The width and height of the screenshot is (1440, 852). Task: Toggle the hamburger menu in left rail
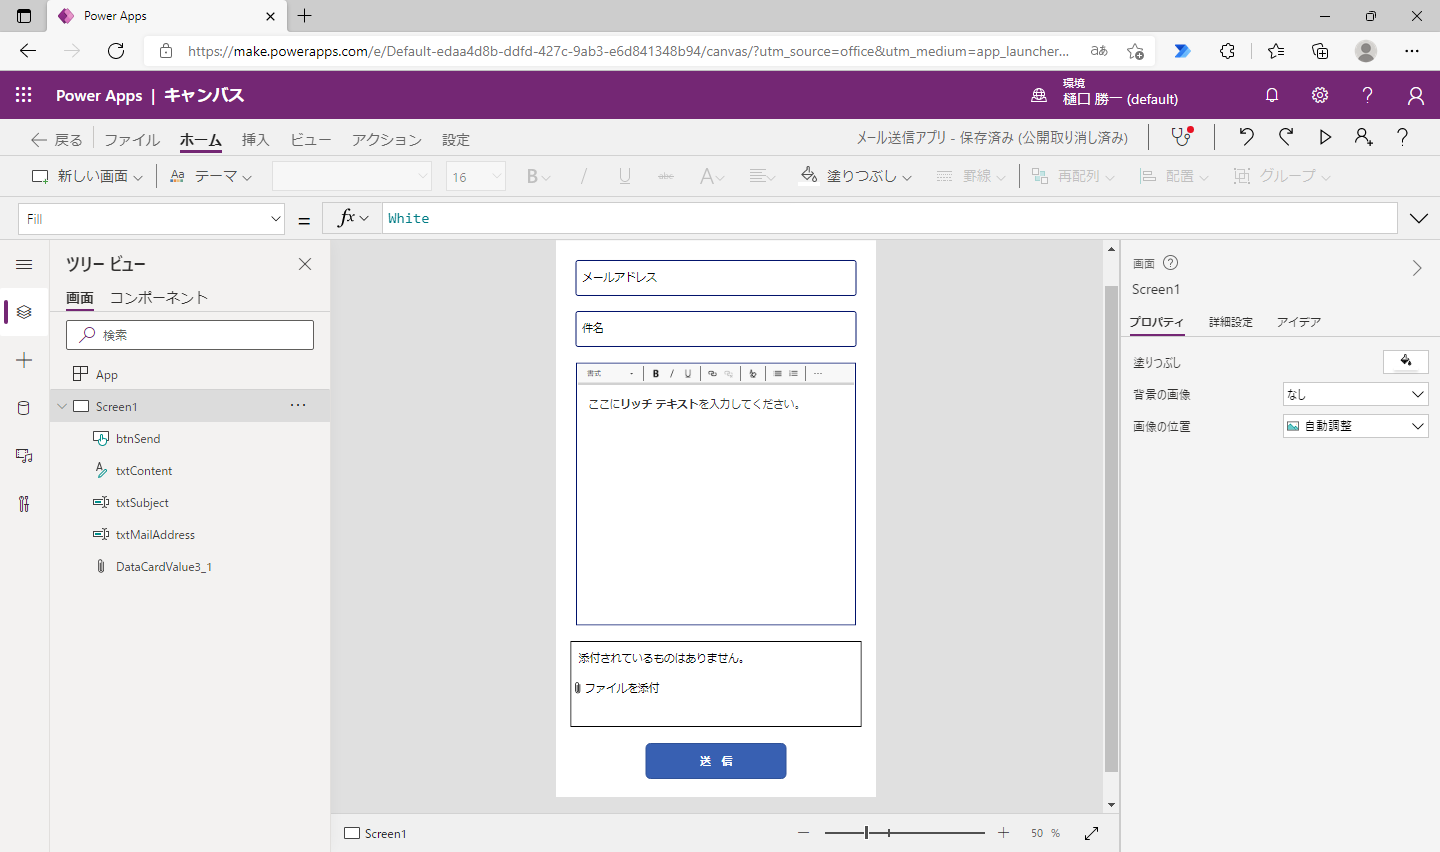[x=25, y=264]
